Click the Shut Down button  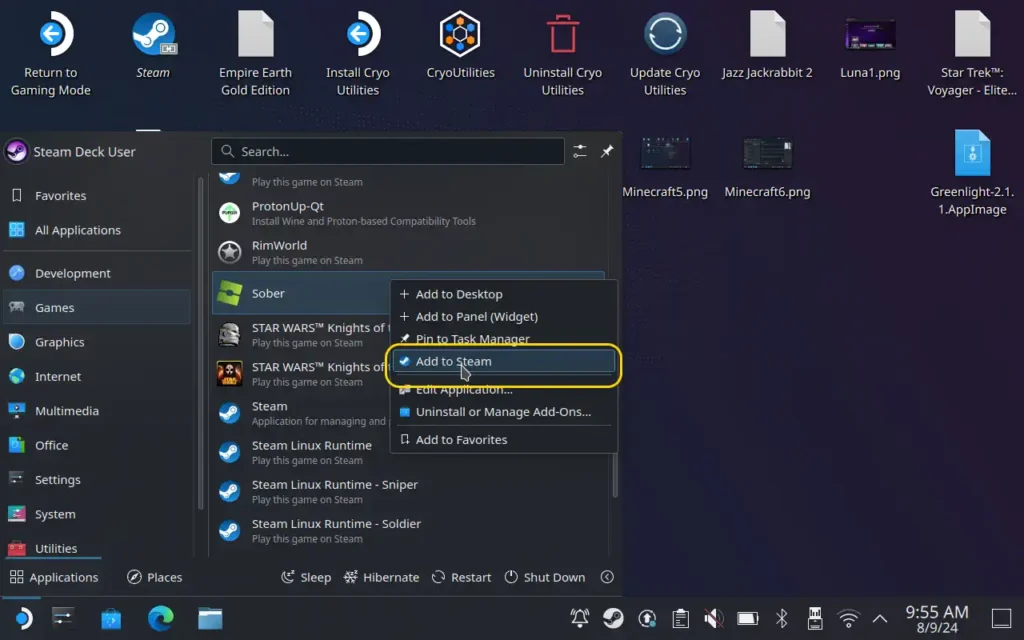click(x=545, y=577)
